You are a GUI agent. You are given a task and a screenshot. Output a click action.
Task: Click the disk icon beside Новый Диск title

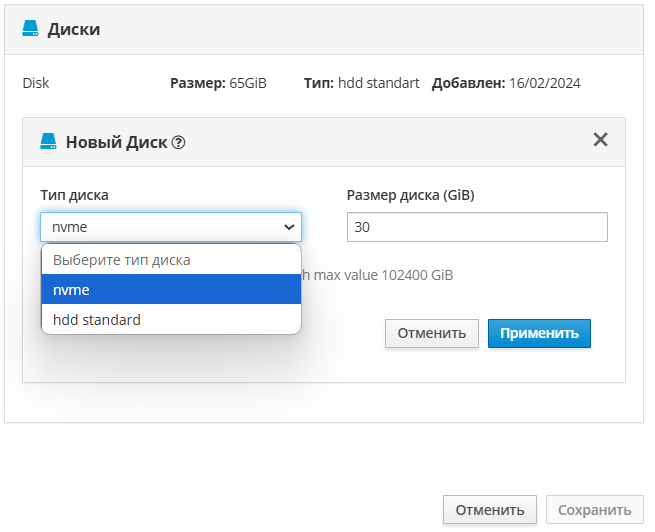(x=48, y=141)
